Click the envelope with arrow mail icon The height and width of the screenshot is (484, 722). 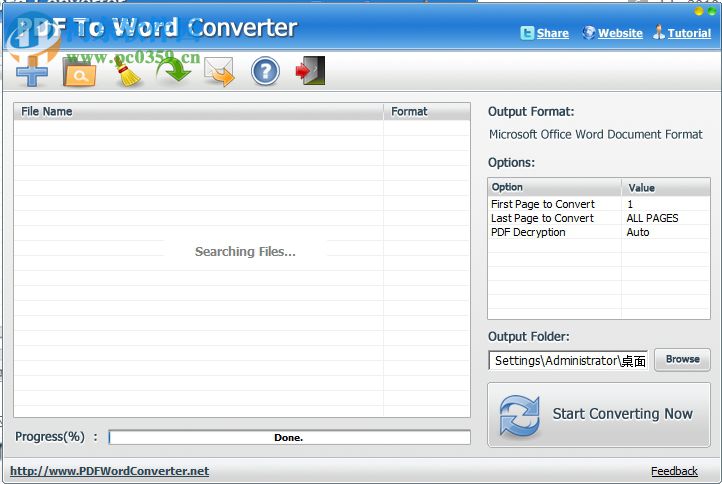pyautogui.click(x=220, y=72)
